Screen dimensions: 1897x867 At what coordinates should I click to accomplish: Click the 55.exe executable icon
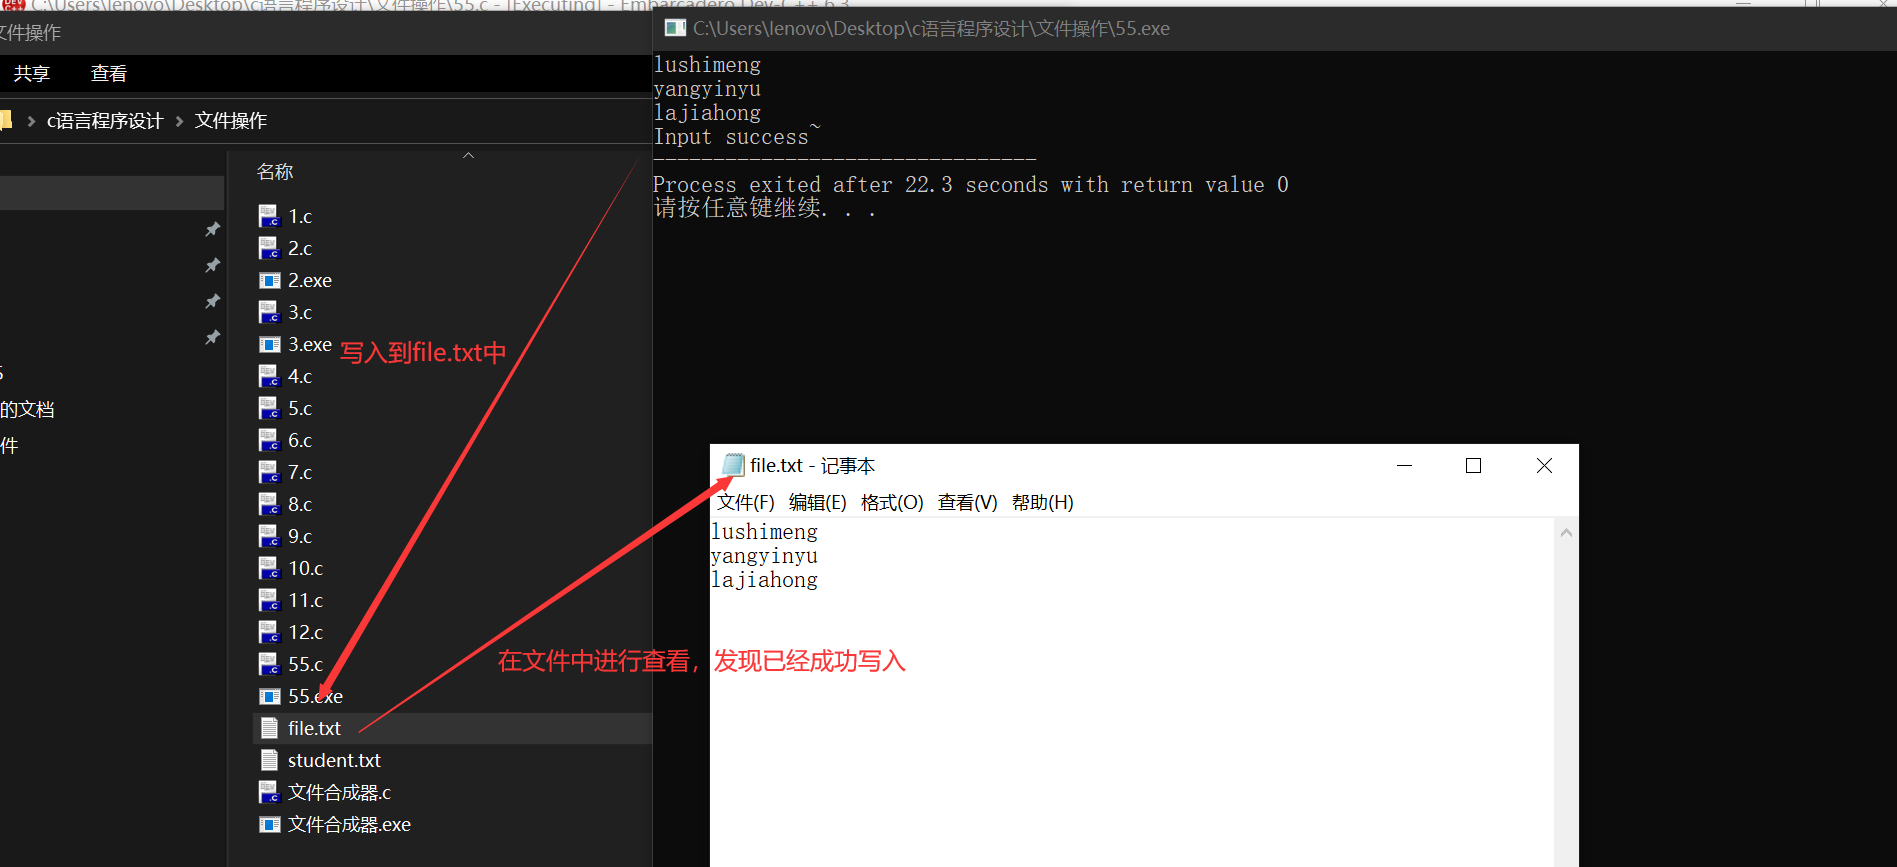pos(269,696)
